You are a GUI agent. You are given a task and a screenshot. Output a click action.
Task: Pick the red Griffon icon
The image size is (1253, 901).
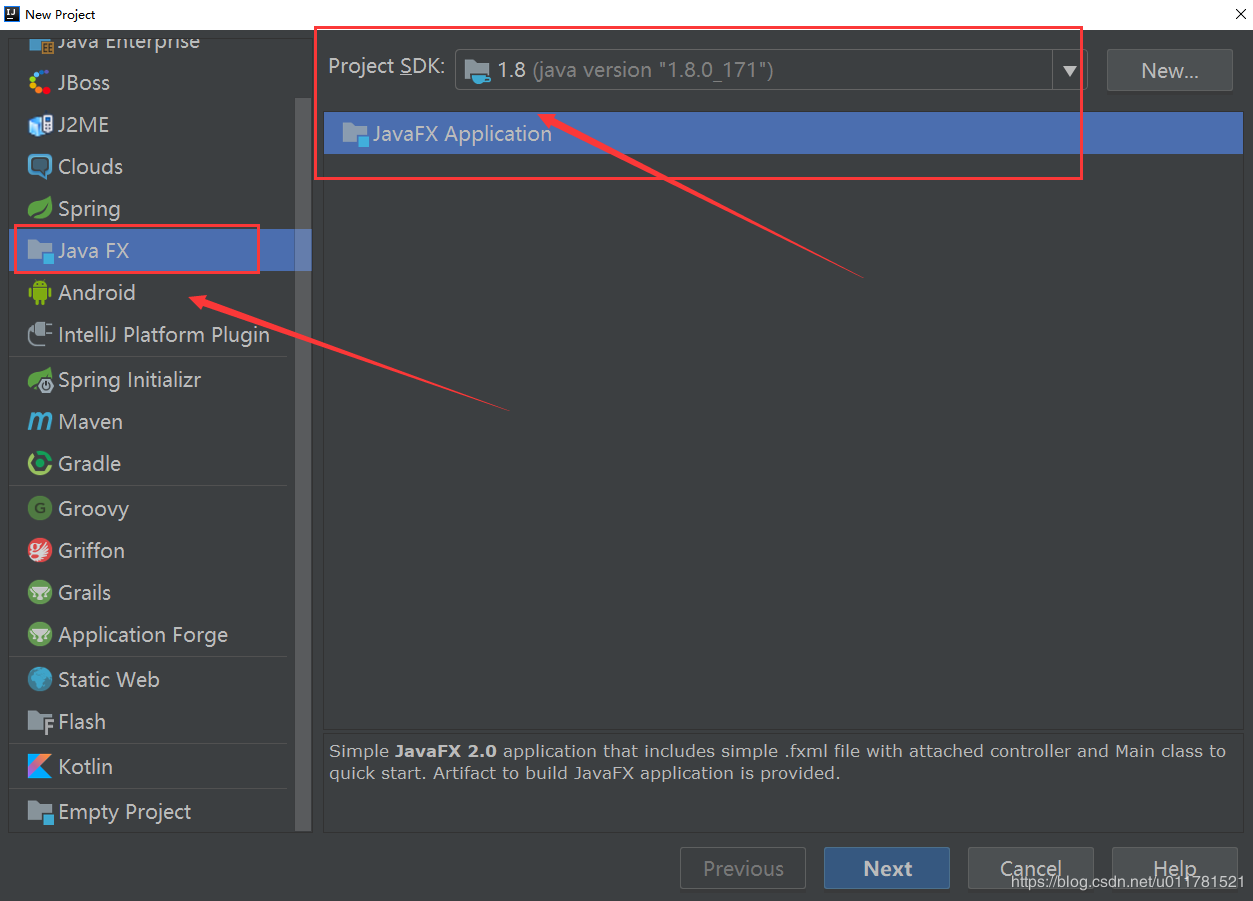40,551
